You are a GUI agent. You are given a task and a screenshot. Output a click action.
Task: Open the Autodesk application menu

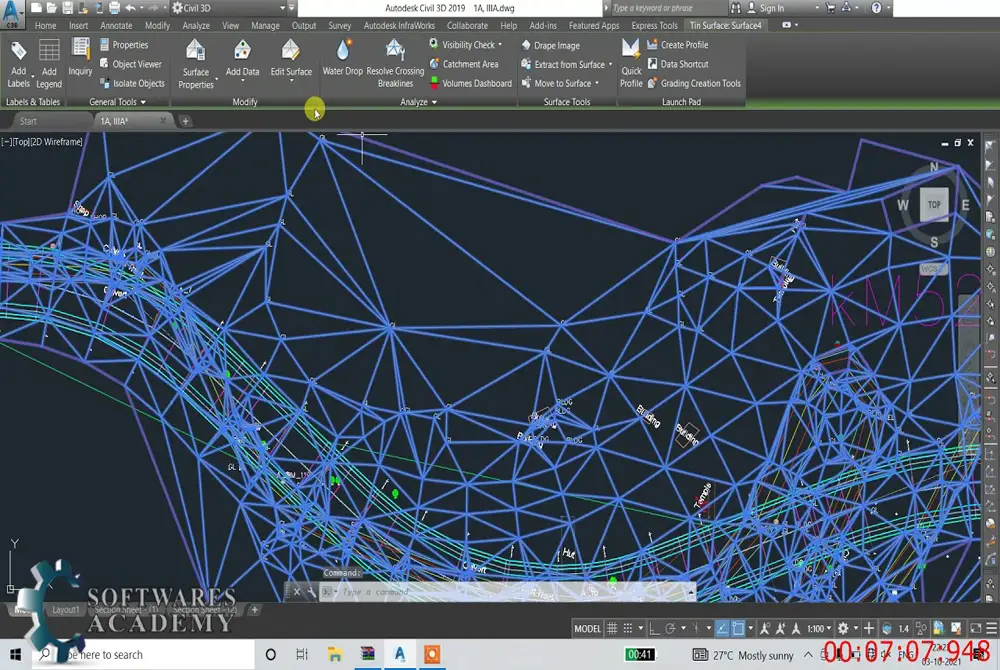(11, 13)
